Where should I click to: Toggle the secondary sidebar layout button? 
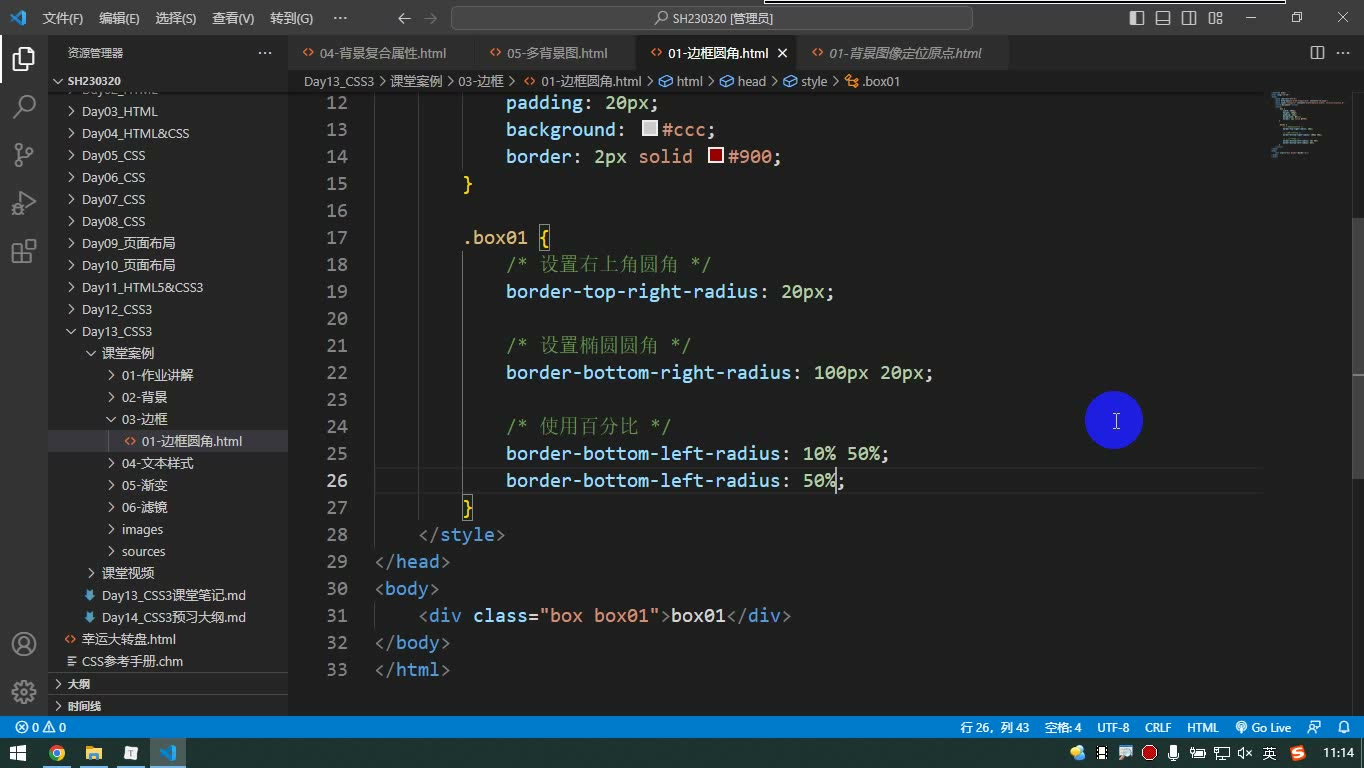(1189, 18)
